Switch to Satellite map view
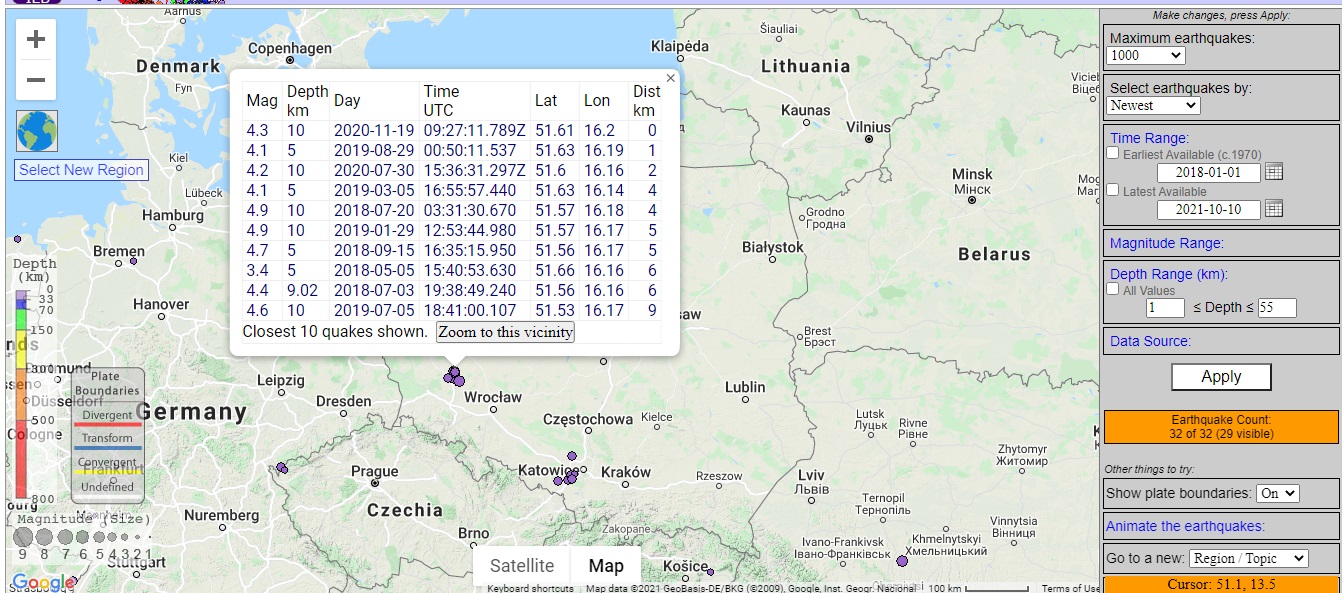Image resolution: width=1342 pixels, height=593 pixels. click(521, 566)
